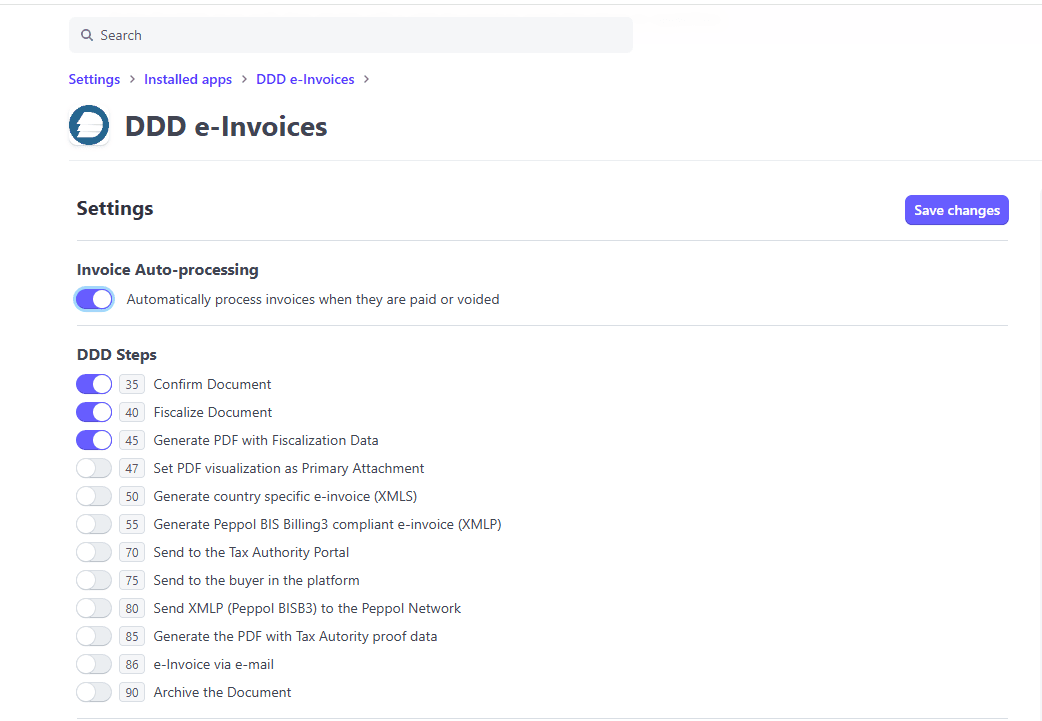Click the Save changes button
The height and width of the screenshot is (721, 1042).
click(x=956, y=210)
